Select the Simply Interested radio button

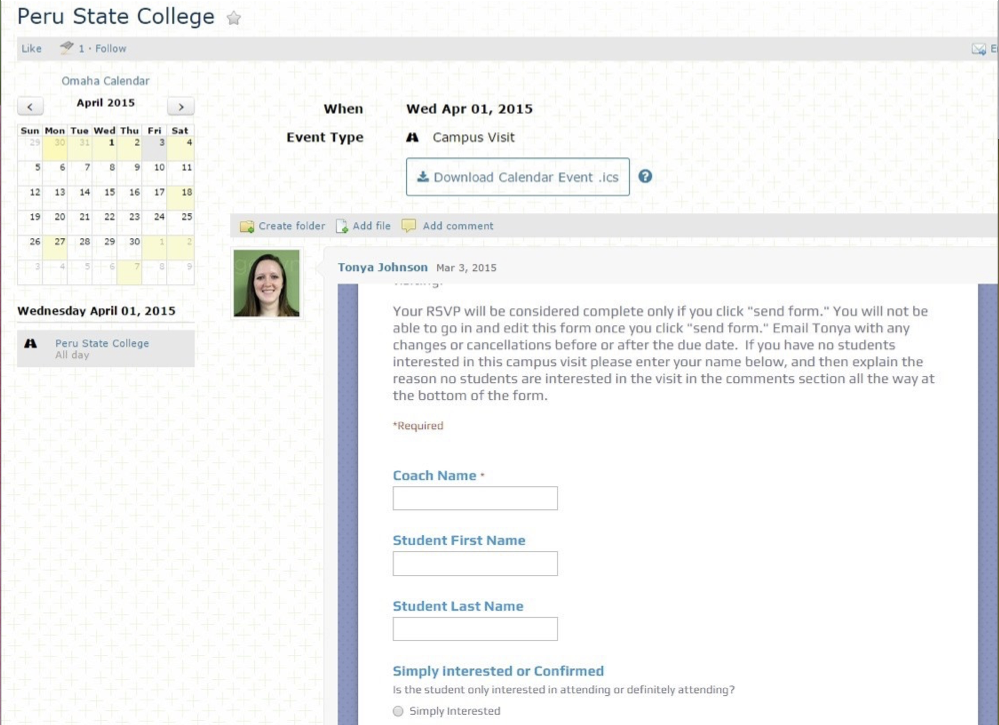coord(398,711)
